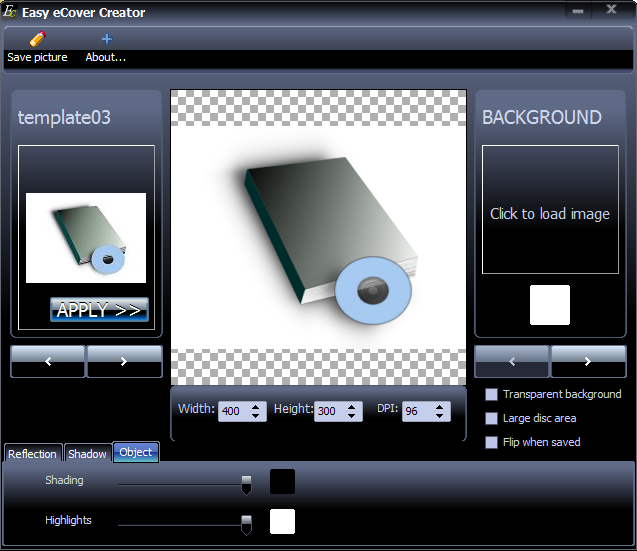Open the About plus icon
637x551 pixels.
tap(106, 39)
